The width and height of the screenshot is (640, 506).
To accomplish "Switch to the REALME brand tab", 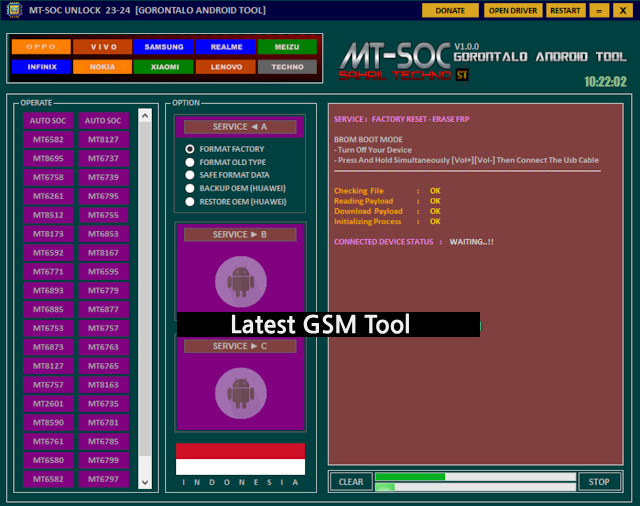I will (x=226, y=47).
